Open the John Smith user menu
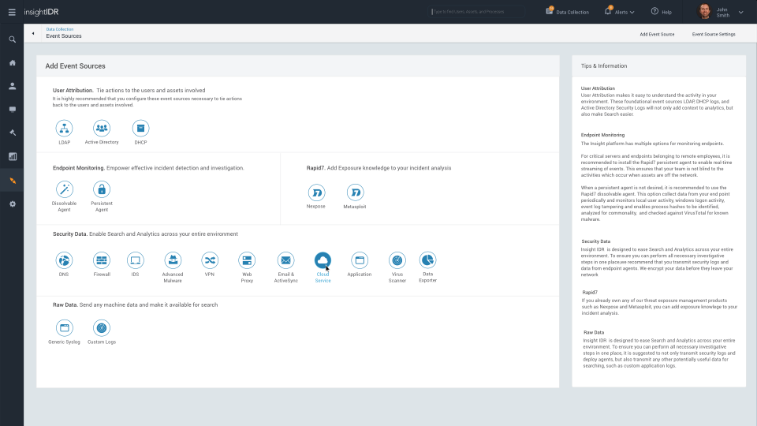 (724, 12)
